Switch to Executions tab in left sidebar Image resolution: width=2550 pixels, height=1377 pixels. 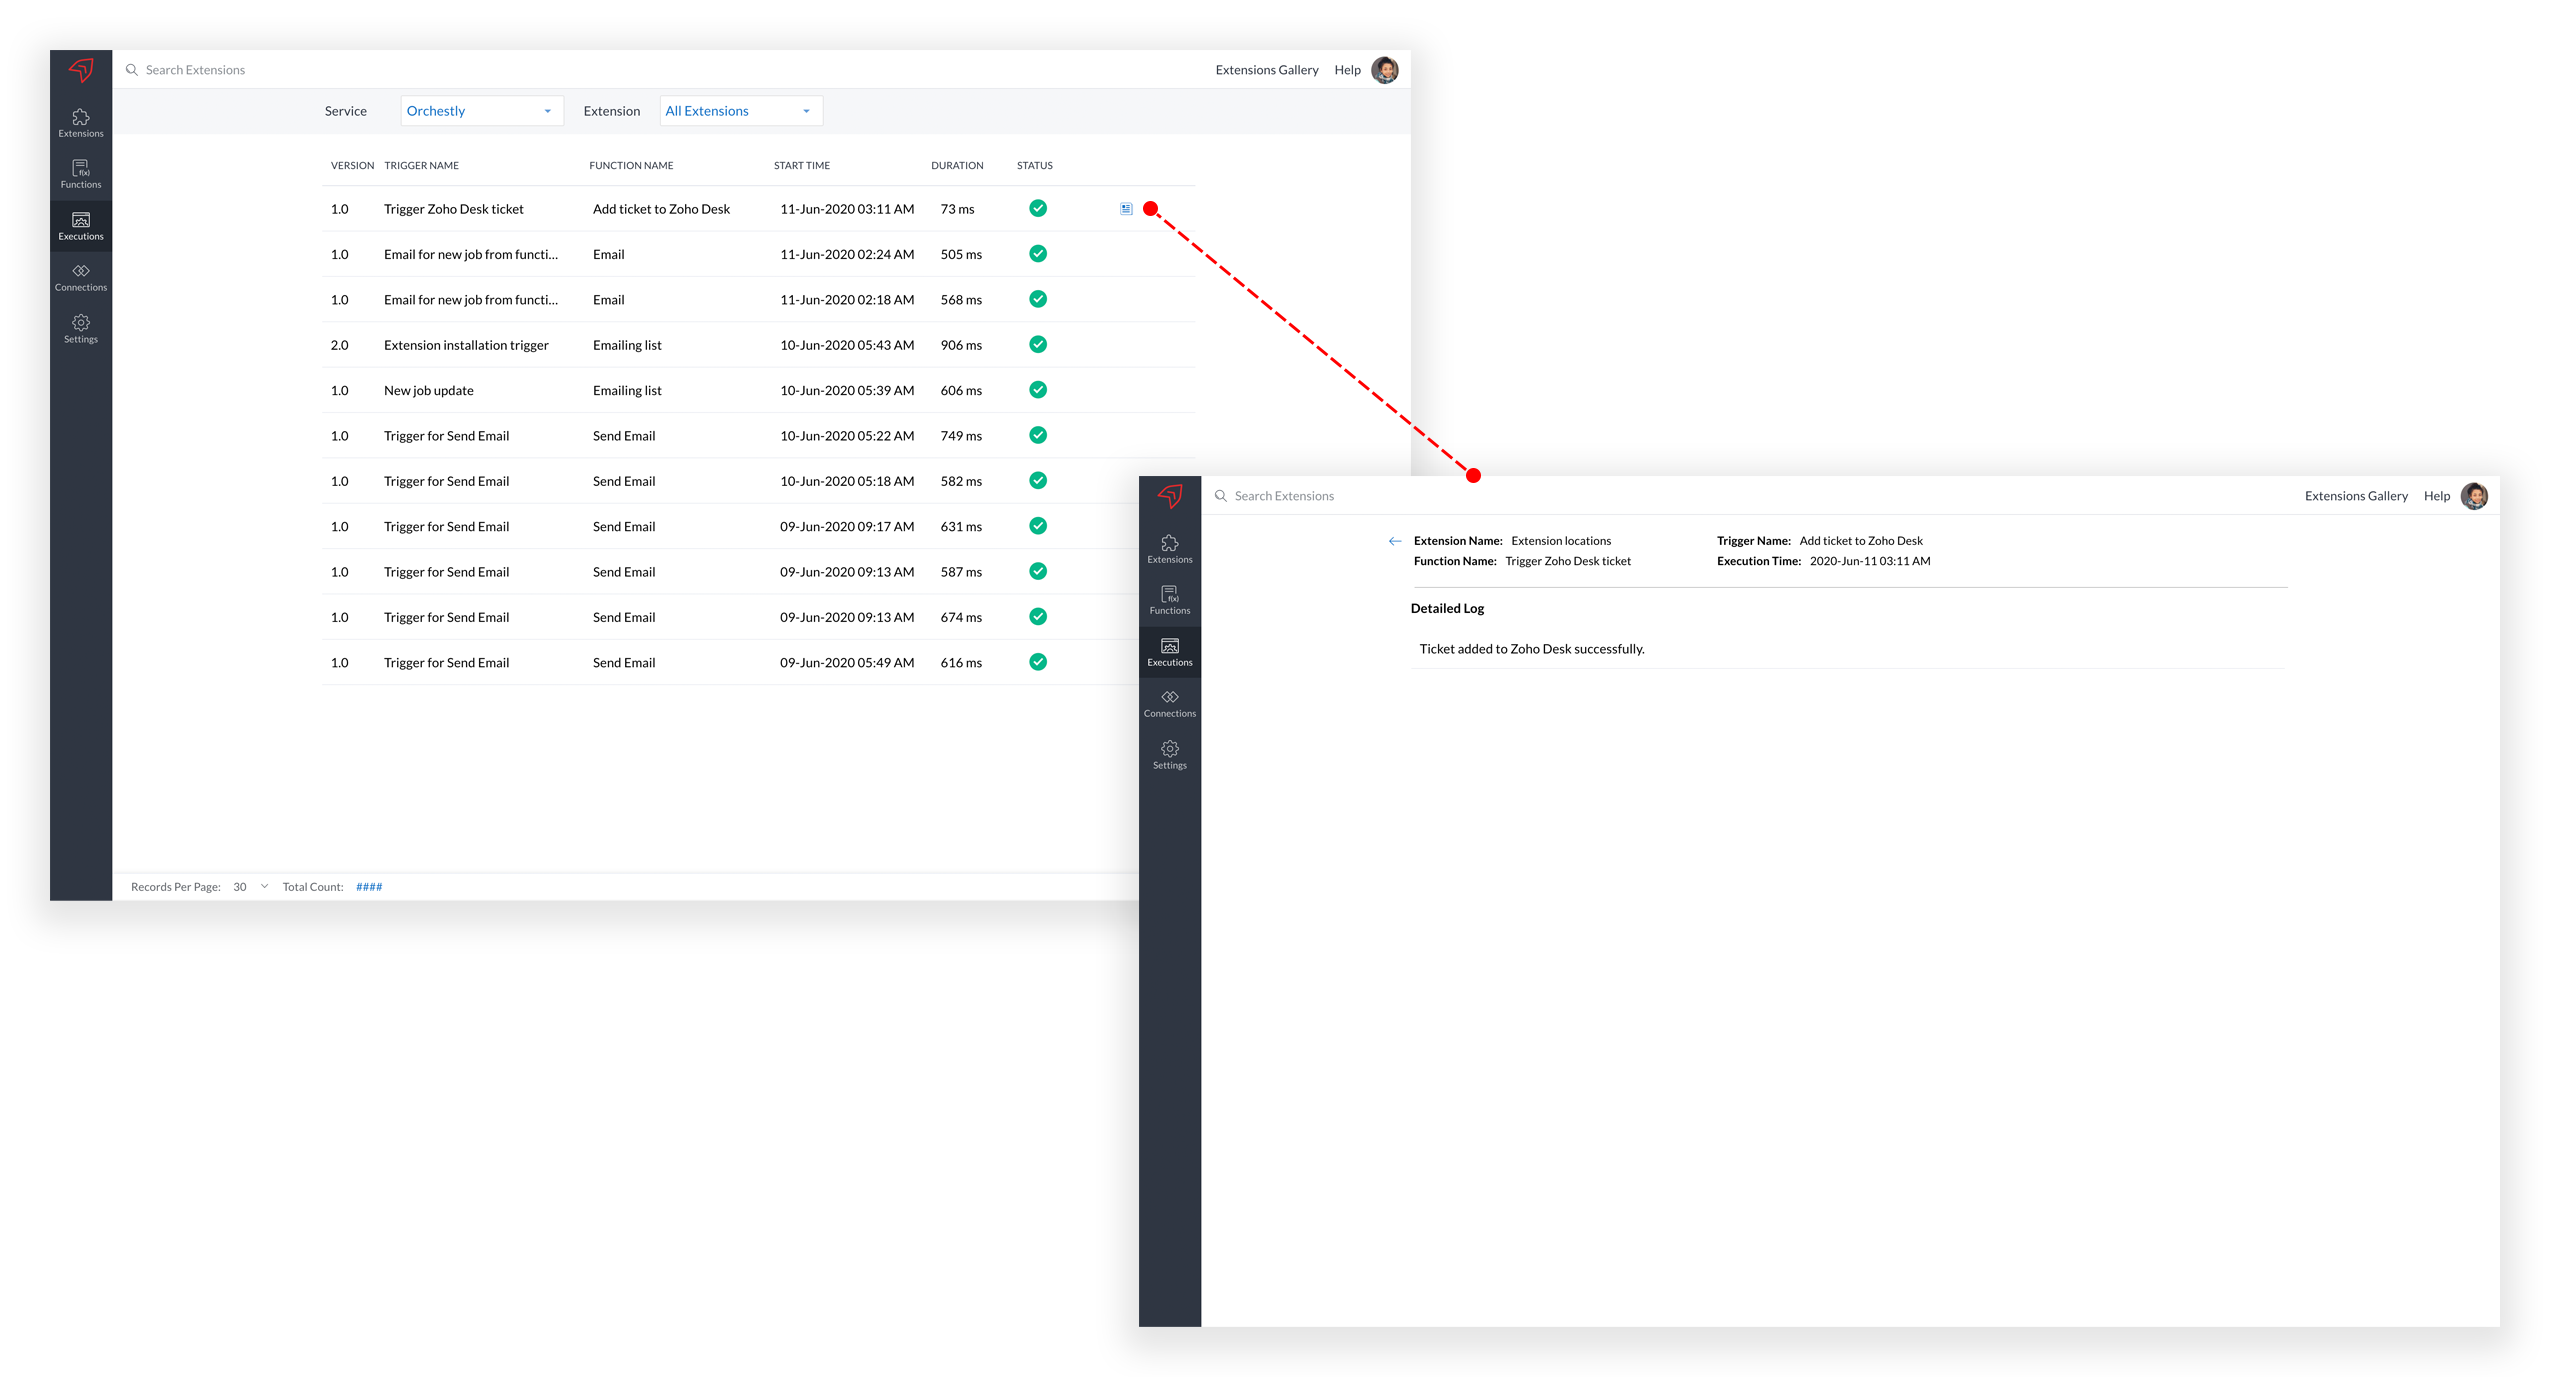(x=81, y=226)
